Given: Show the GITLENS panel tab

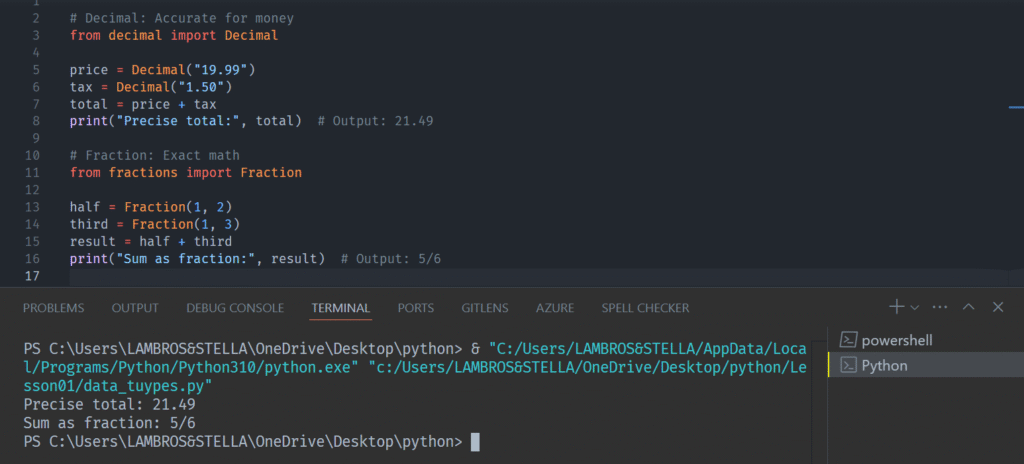Looking at the screenshot, I should tap(484, 308).
